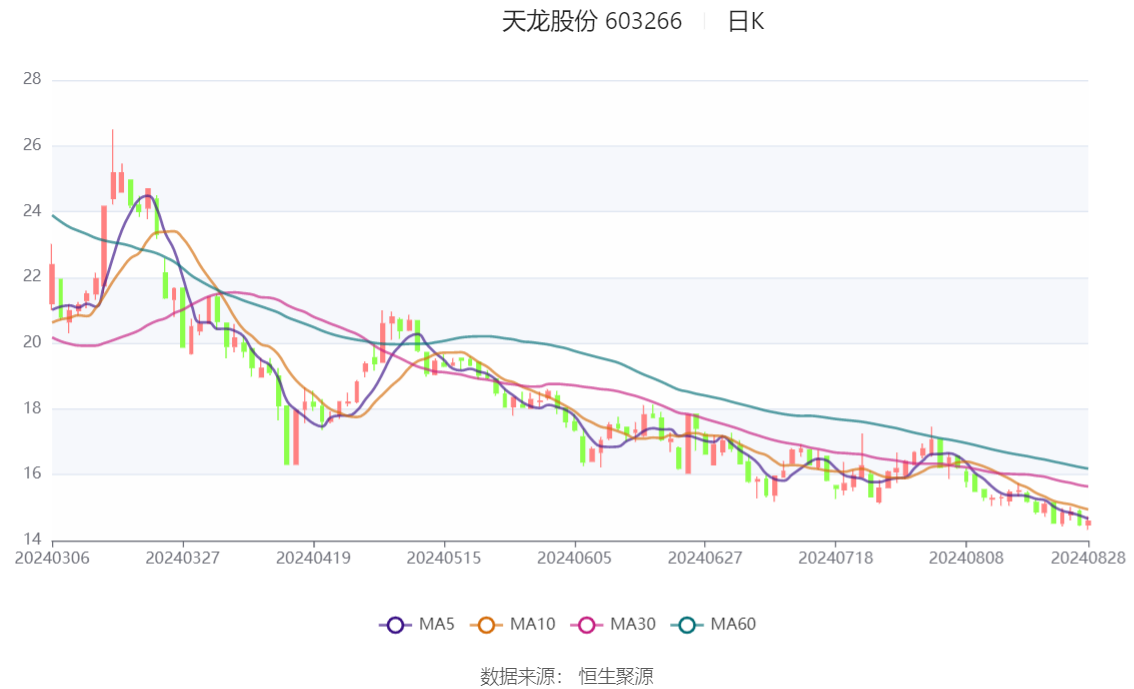1134x689 pixels.
Task: Click x-axis date label 20240627
Action: pos(704,558)
